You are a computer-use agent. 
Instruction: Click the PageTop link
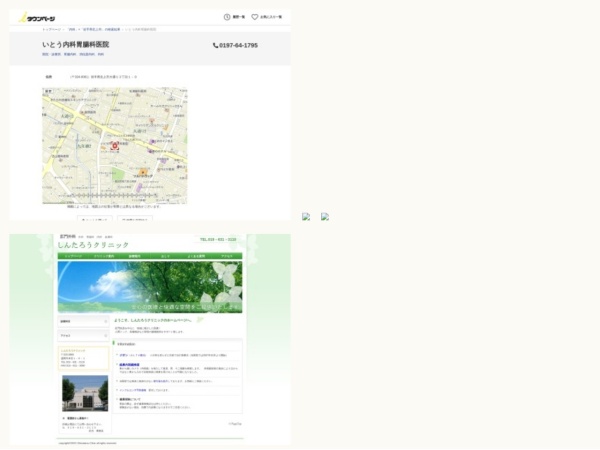(x=235, y=424)
